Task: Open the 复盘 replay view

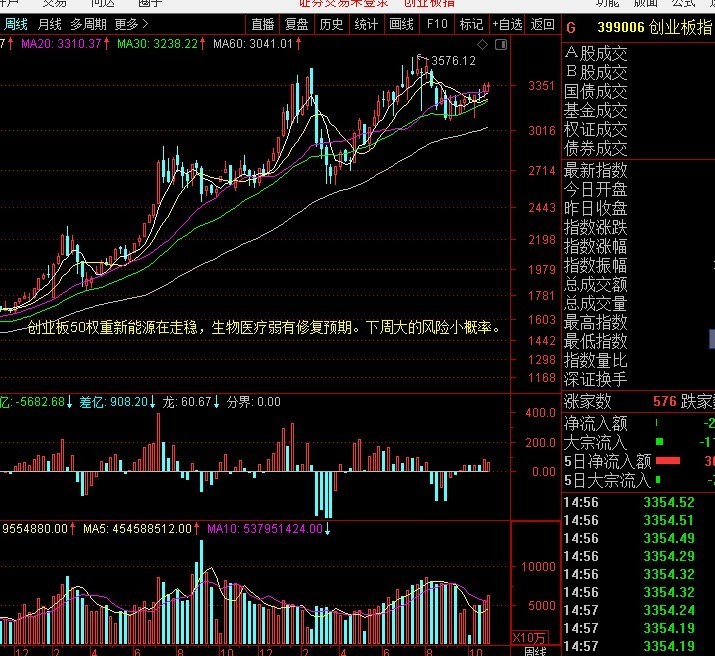Action: (297, 24)
